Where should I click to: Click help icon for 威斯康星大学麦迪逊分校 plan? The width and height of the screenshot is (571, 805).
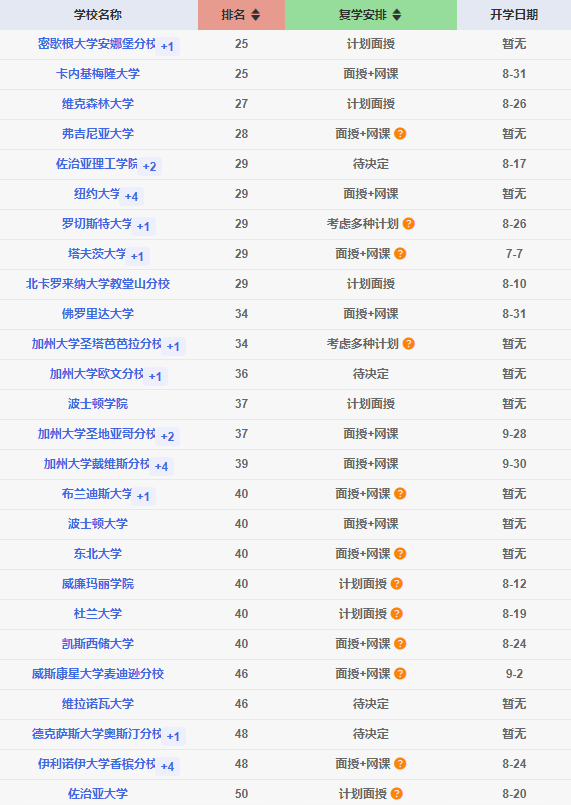400,674
